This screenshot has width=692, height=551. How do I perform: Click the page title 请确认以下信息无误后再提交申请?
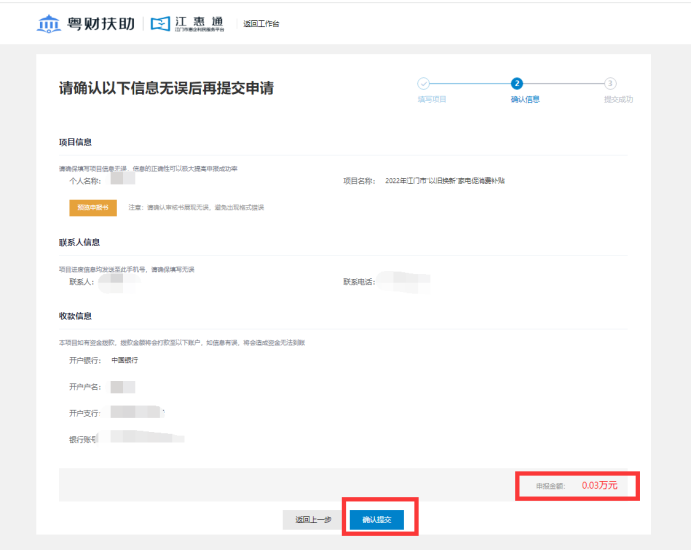[x=166, y=88]
